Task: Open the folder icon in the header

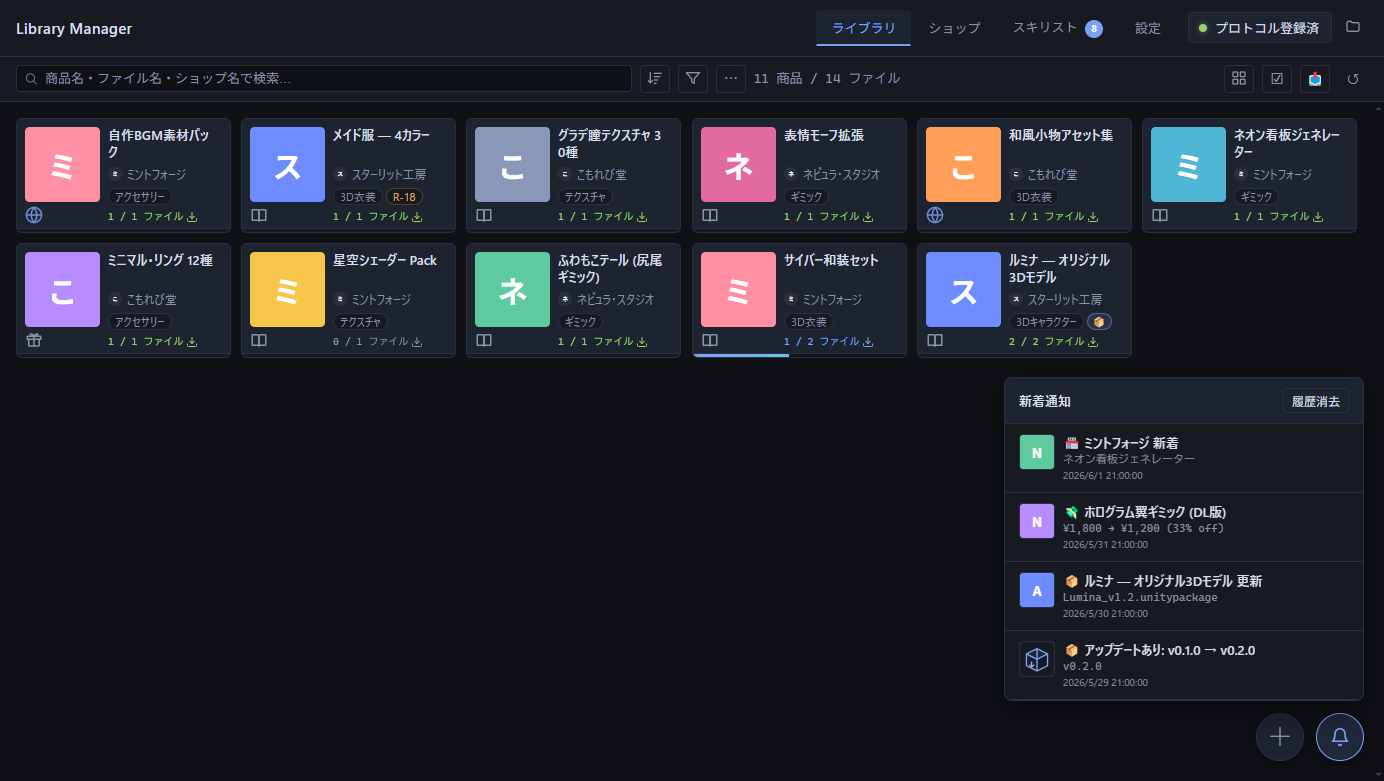Action: (x=1353, y=27)
